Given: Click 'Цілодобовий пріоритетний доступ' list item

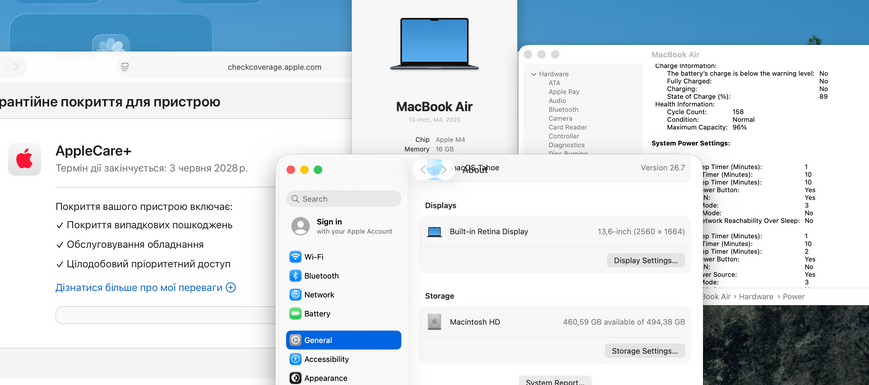Looking at the screenshot, I should pos(143,264).
